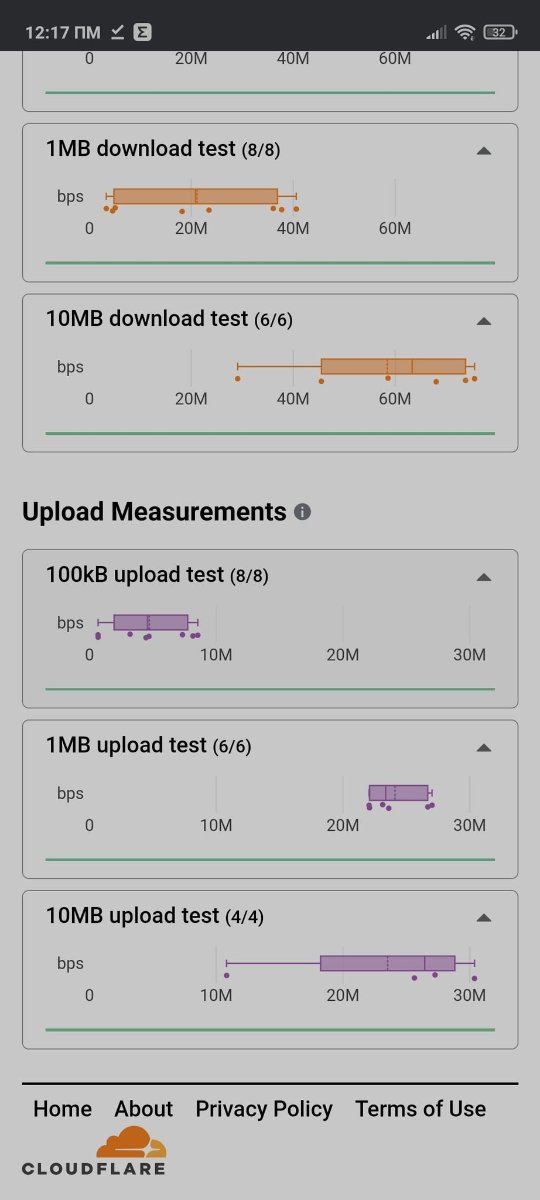Tap the Sigma notification icon in status bar
540x1200 pixels.
[143, 32]
